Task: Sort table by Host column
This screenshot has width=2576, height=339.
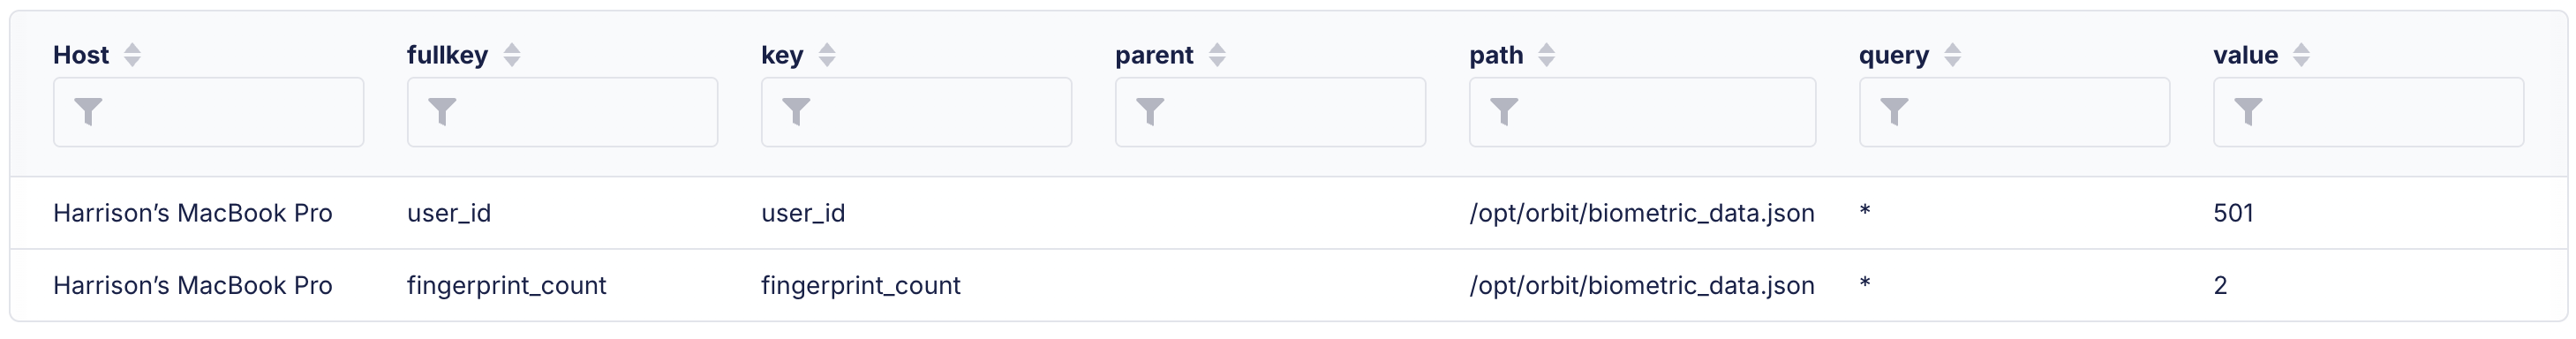Action: [x=132, y=55]
